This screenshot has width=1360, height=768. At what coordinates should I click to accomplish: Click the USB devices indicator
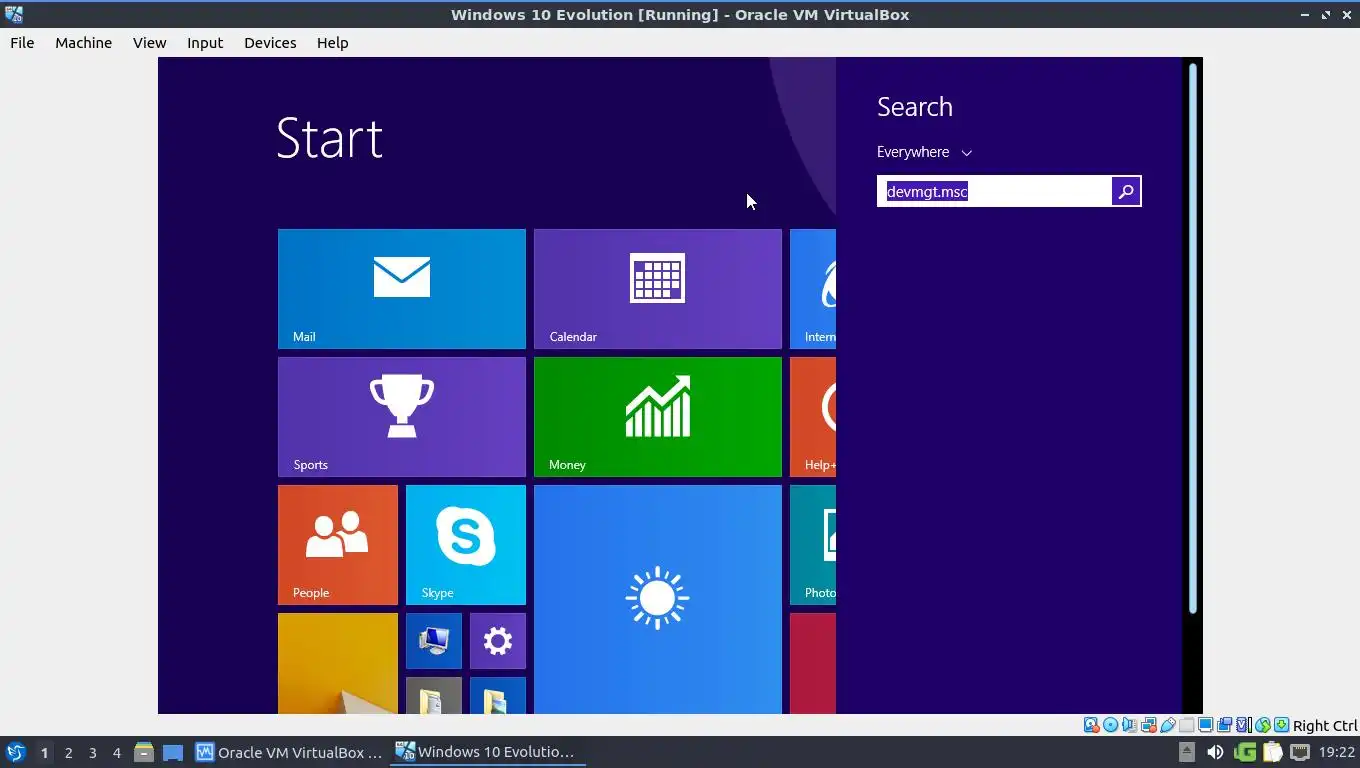point(1168,725)
